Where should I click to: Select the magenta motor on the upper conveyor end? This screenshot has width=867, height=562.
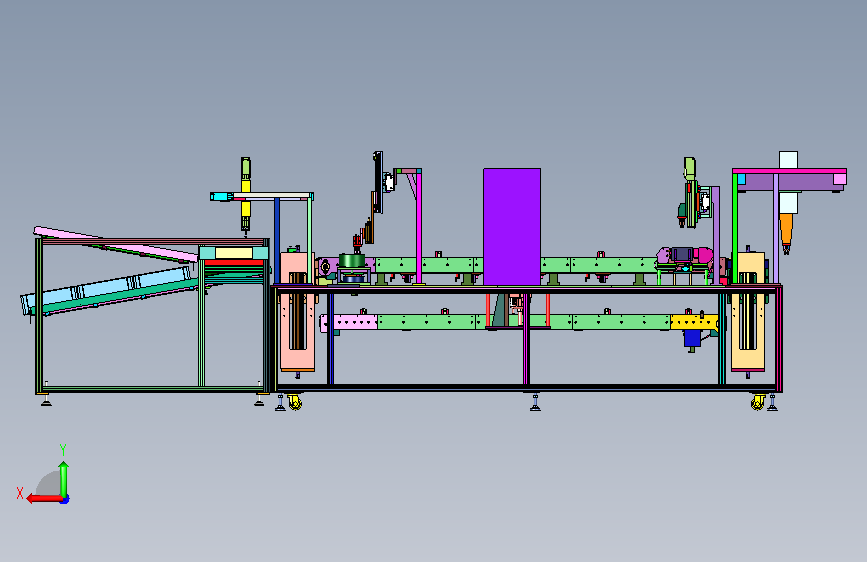tap(703, 255)
